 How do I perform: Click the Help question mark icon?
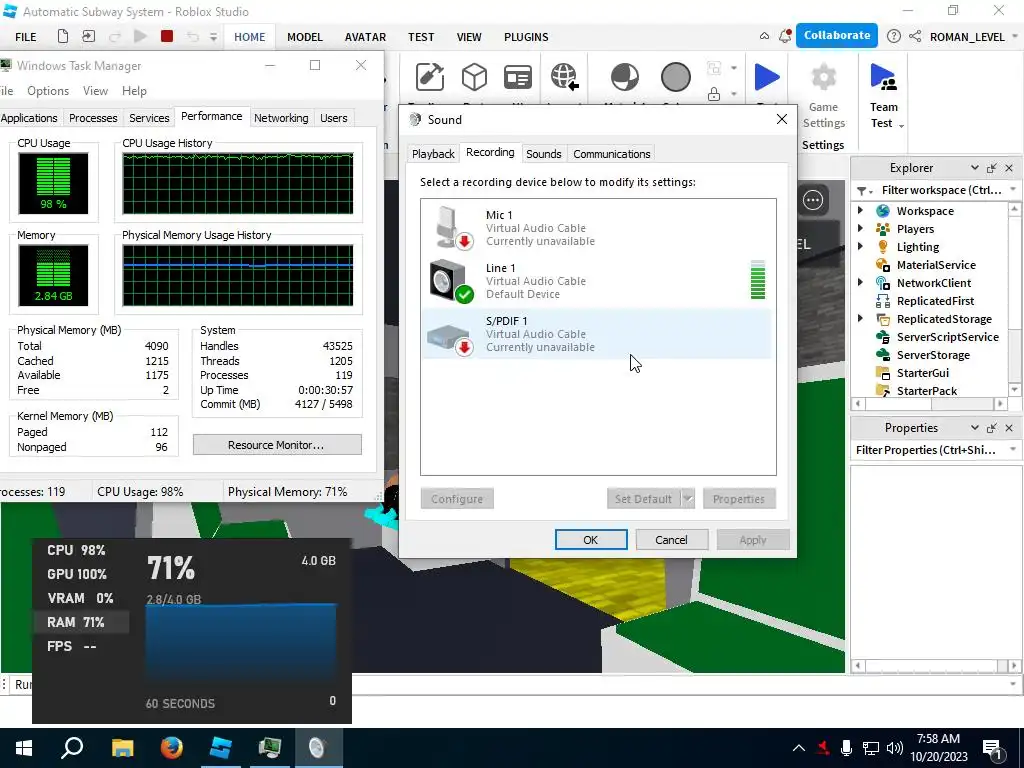pyautogui.click(x=894, y=37)
